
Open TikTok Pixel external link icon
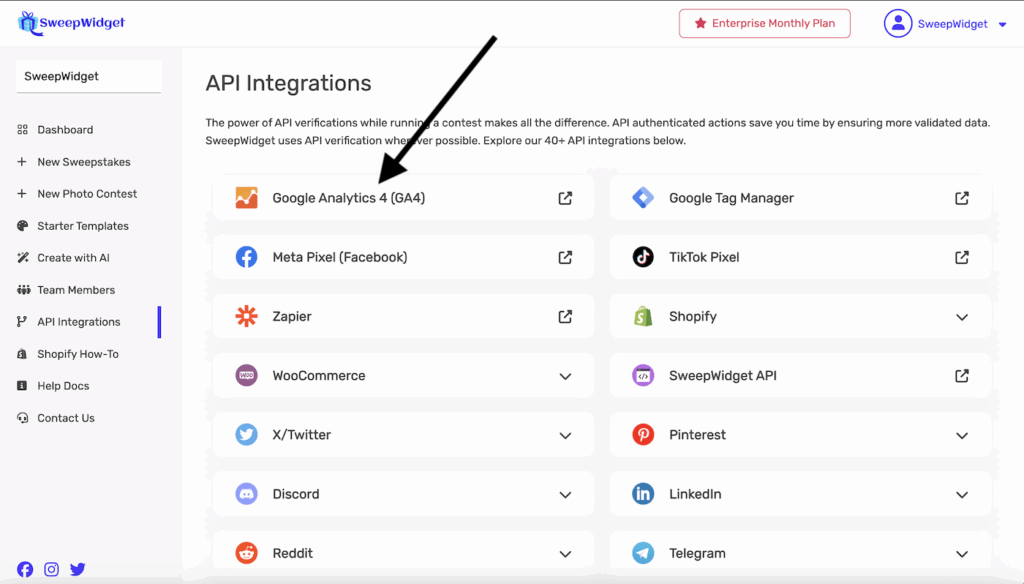click(961, 257)
